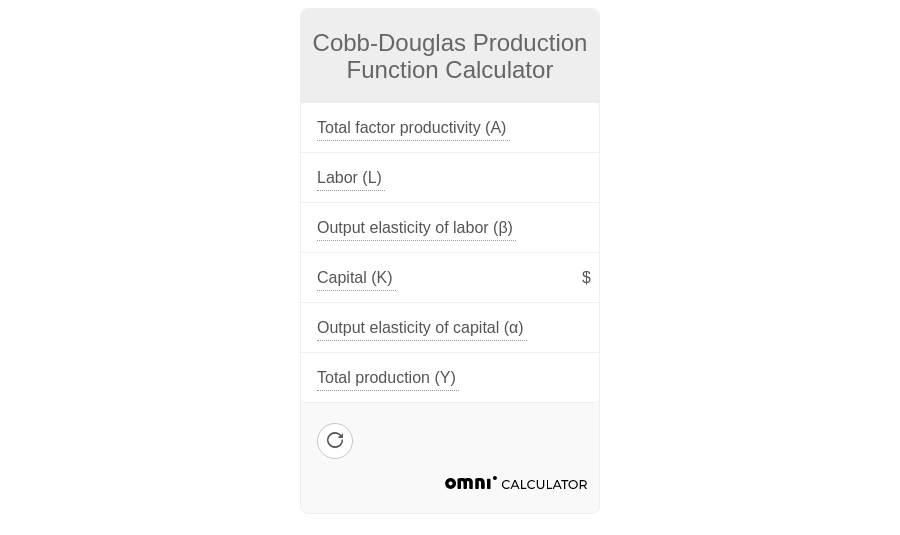Image resolution: width=900 pixels, height=535 pixels.
Task: Click the Capital (K) label
Action: point(354,278)
